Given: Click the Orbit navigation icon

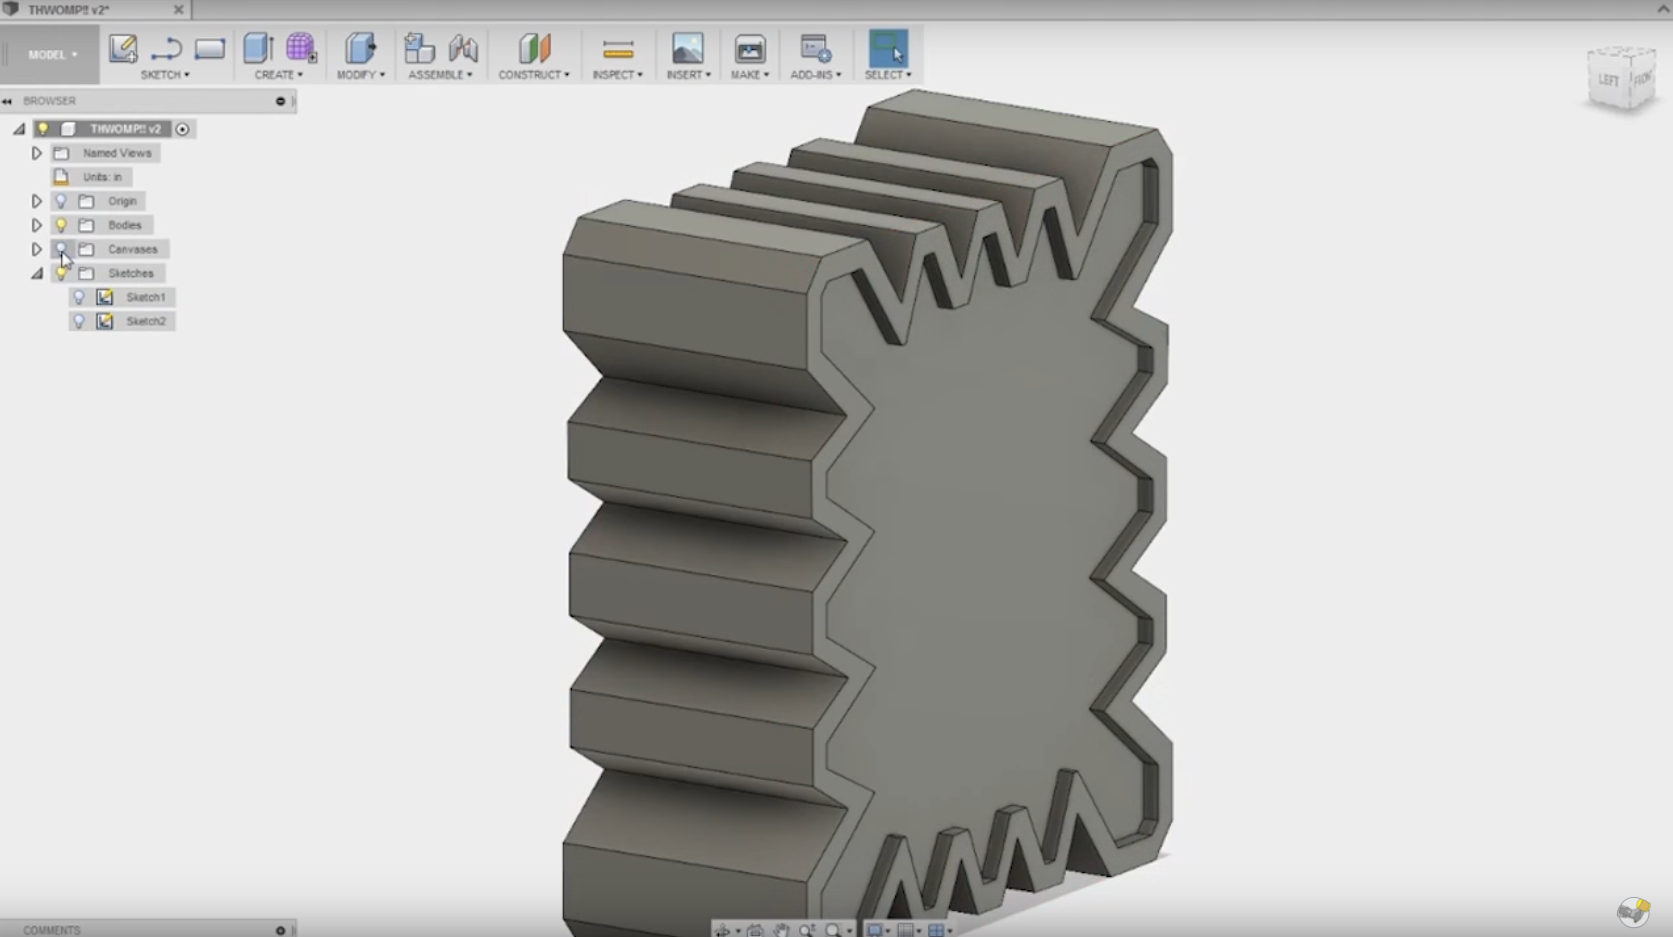Looking at the screenshot, I should tap(722, 930).
